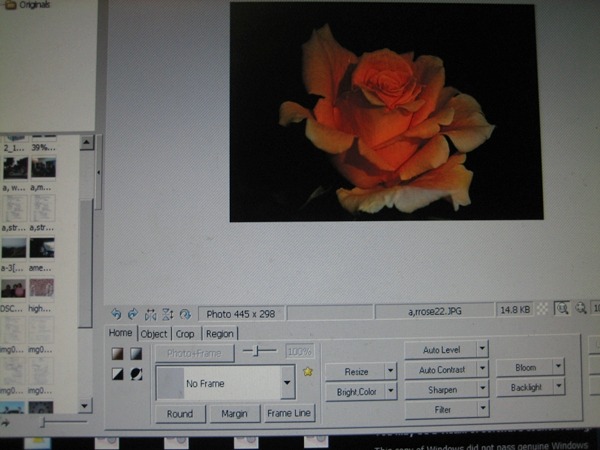Viewport: 600px width, 450px height.
Task: Click the a,rrose22.JPG file name field
Action: (x=434, y=311)
